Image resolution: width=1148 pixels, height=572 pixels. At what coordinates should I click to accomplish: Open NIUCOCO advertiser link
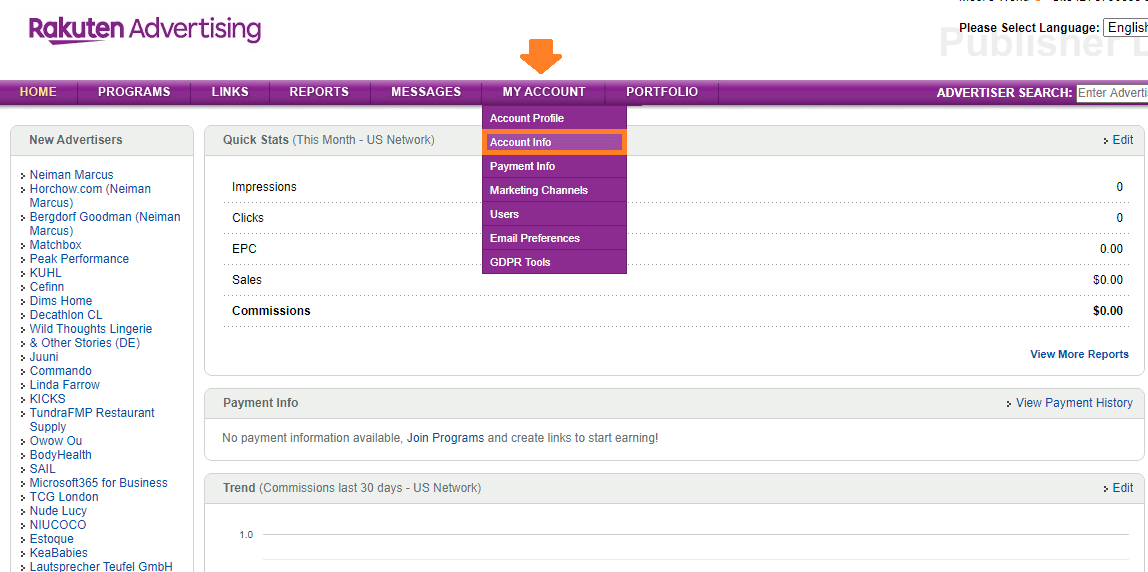pyautogui.click(x=58, y=525)
